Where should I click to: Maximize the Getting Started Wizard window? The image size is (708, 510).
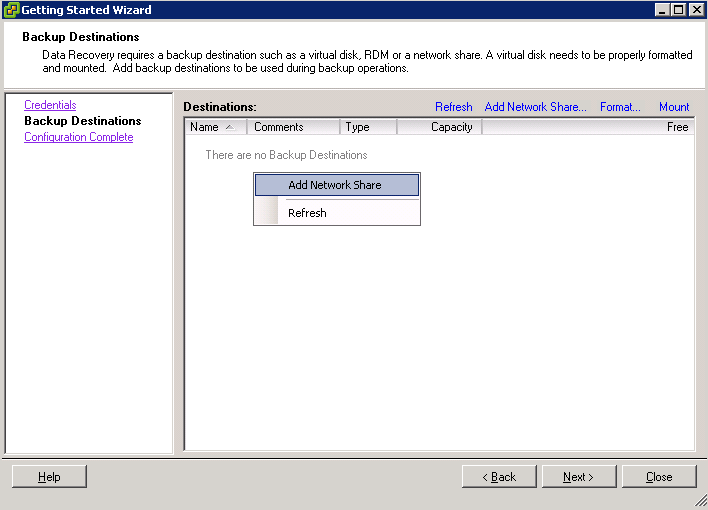(679, 9)
